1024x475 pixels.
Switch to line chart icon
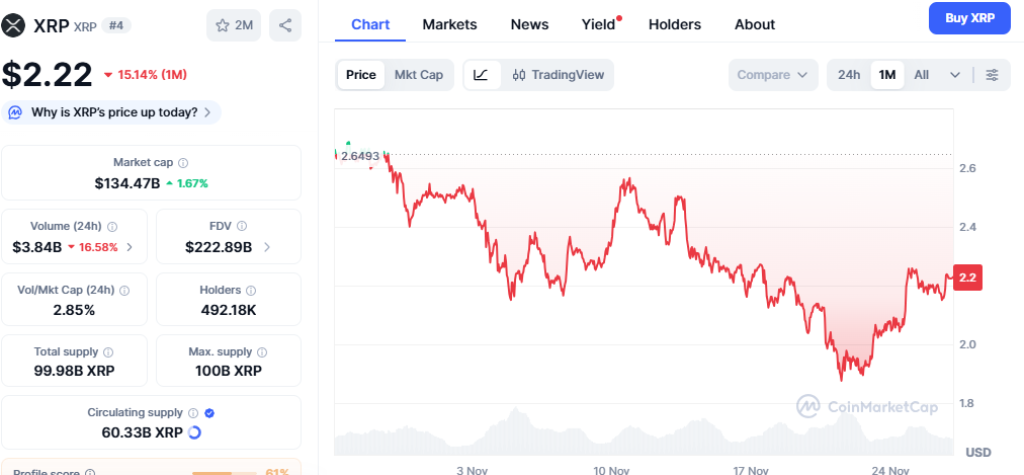[x=481, y=75]
